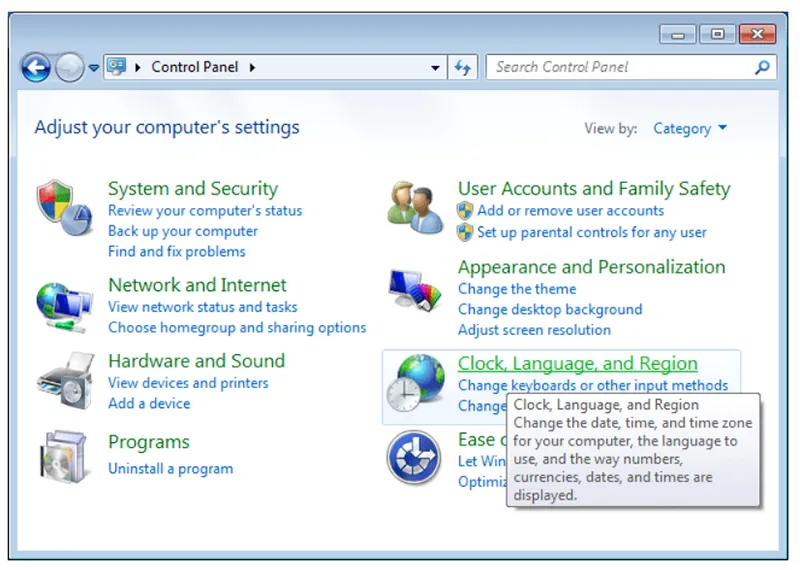Image resolution: width=800 pixels, height=570 pixels.
Task: Click the Back arrow button
Action: click(36, 67)
